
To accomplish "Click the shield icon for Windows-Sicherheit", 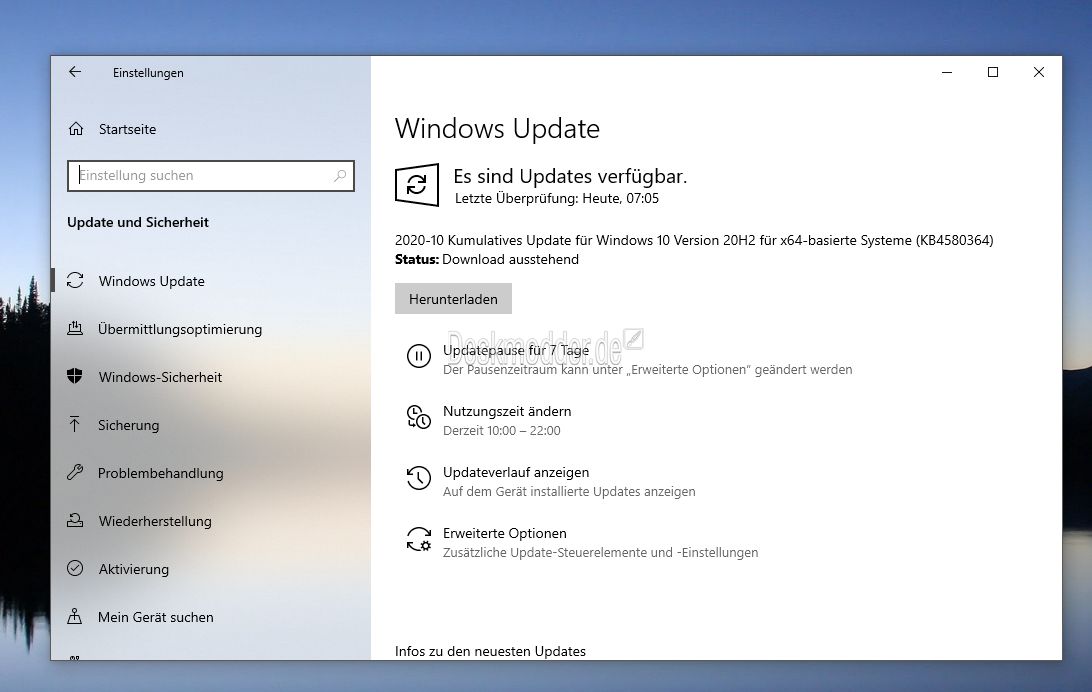I will pos(75,377).
